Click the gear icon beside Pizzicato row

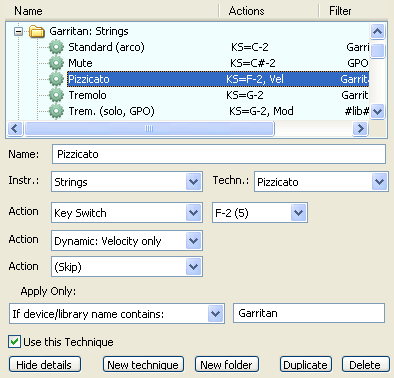[x=56, y=79]
